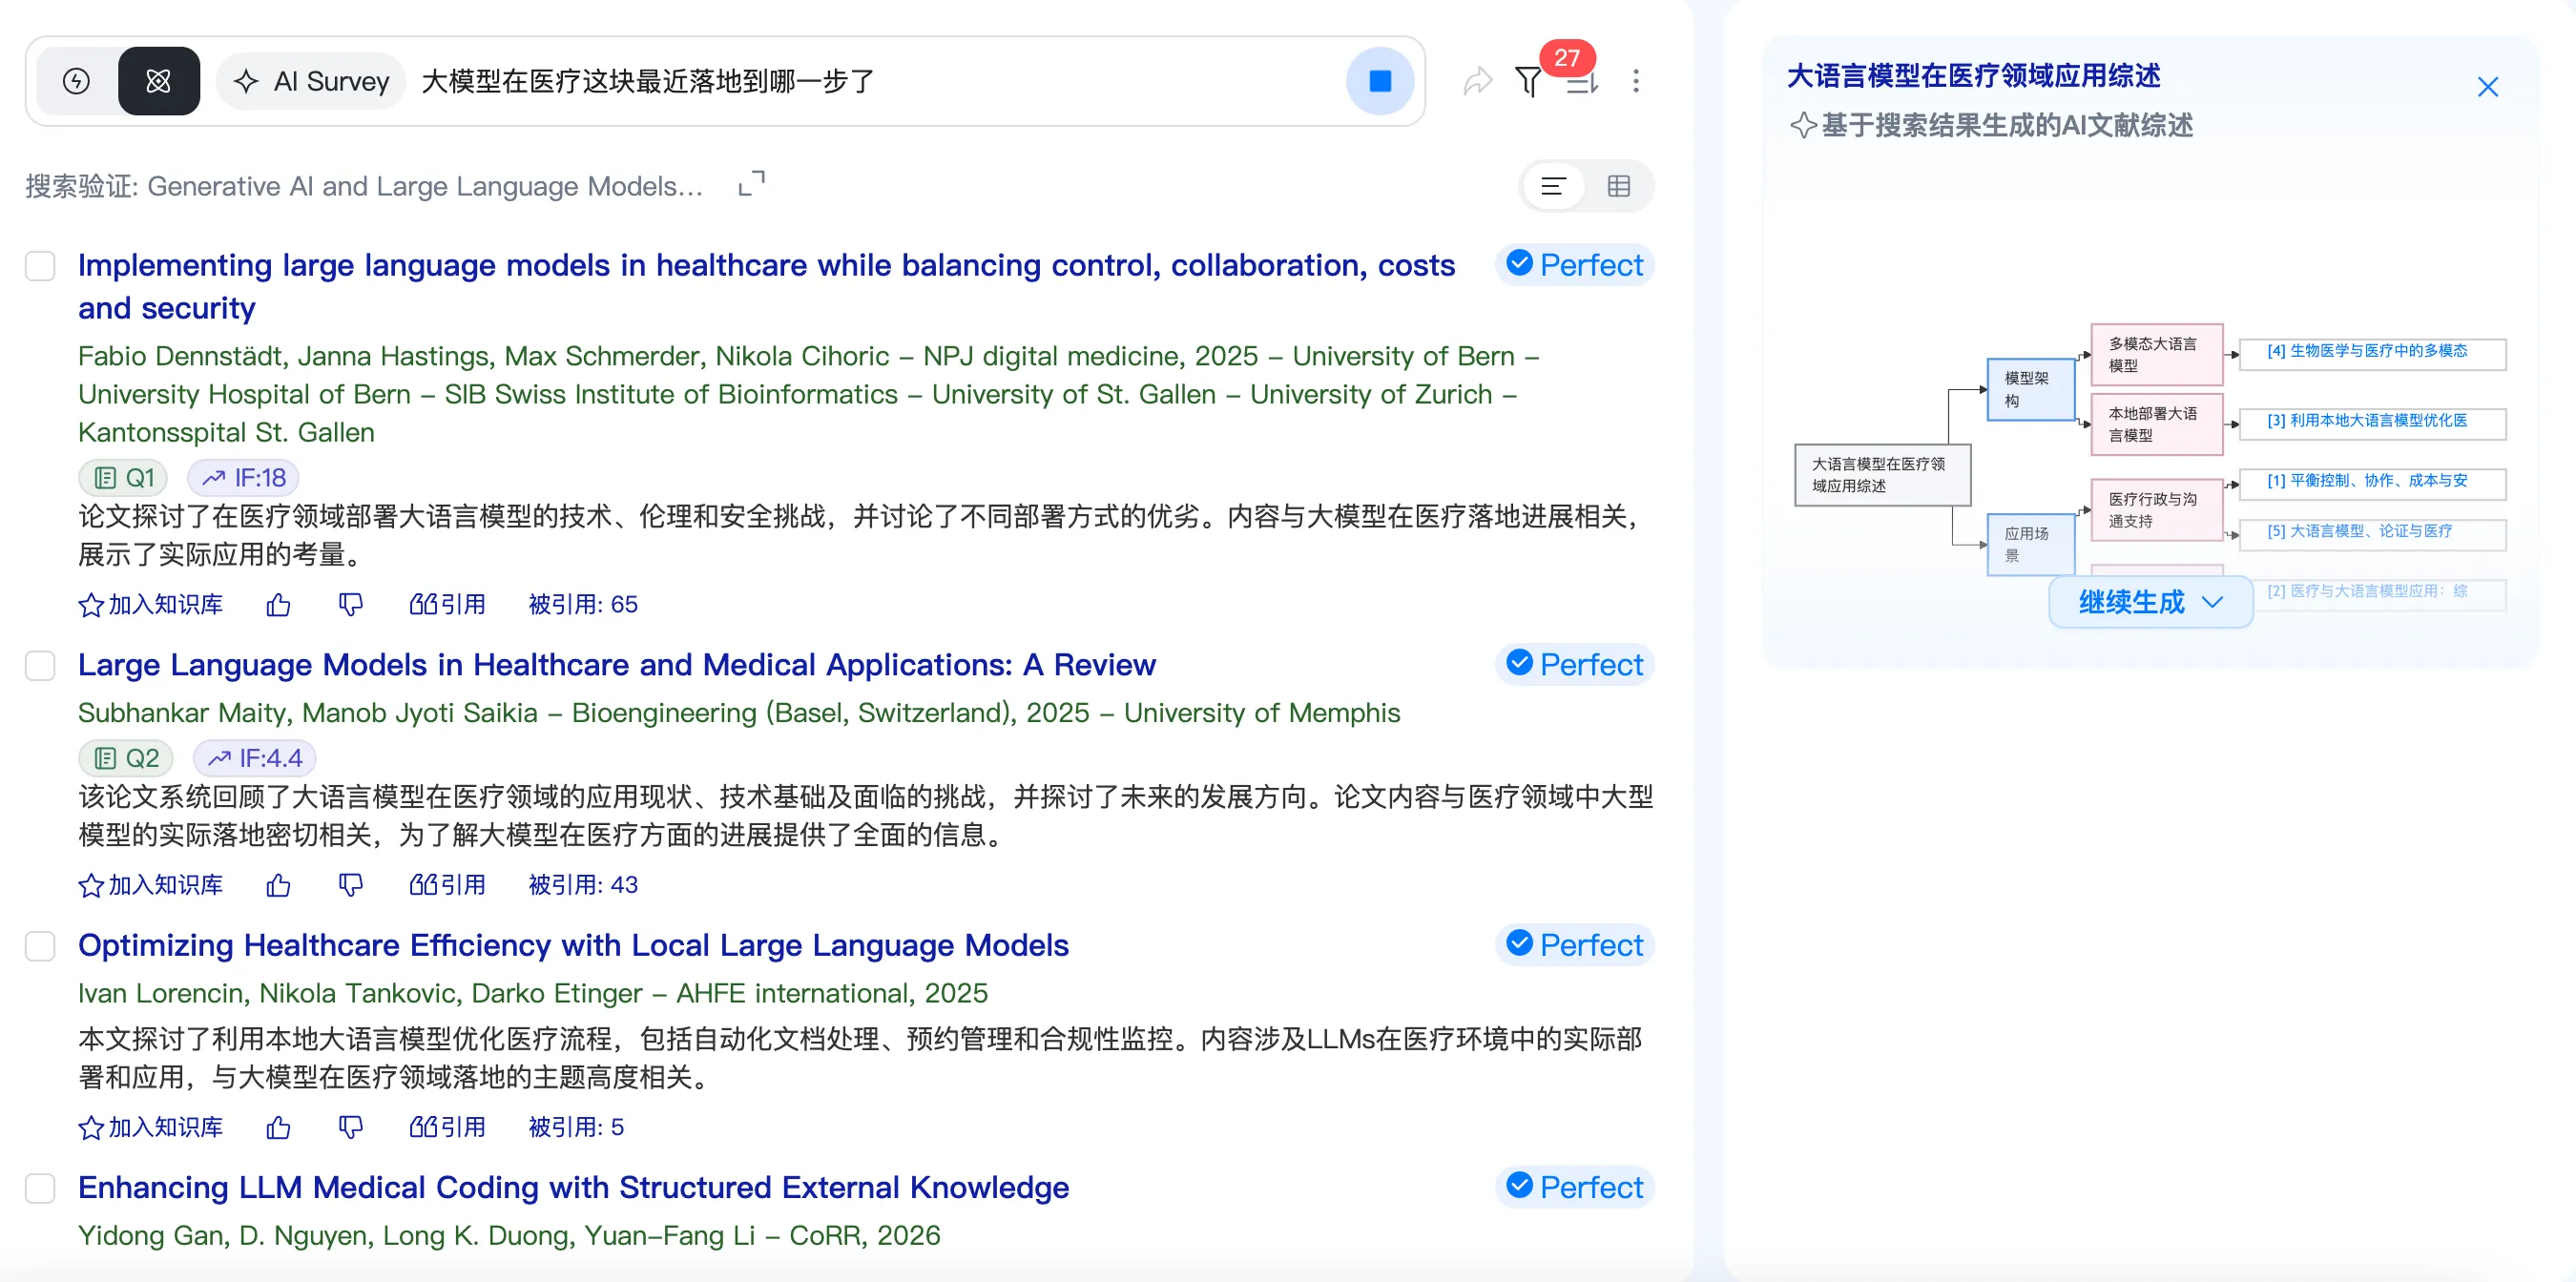The height and width of the screenshot is (1282, 2576).
Task: Open mind map reference [4] 生物医学与医疗中的多模态
Action: [x=2371, y=353]
